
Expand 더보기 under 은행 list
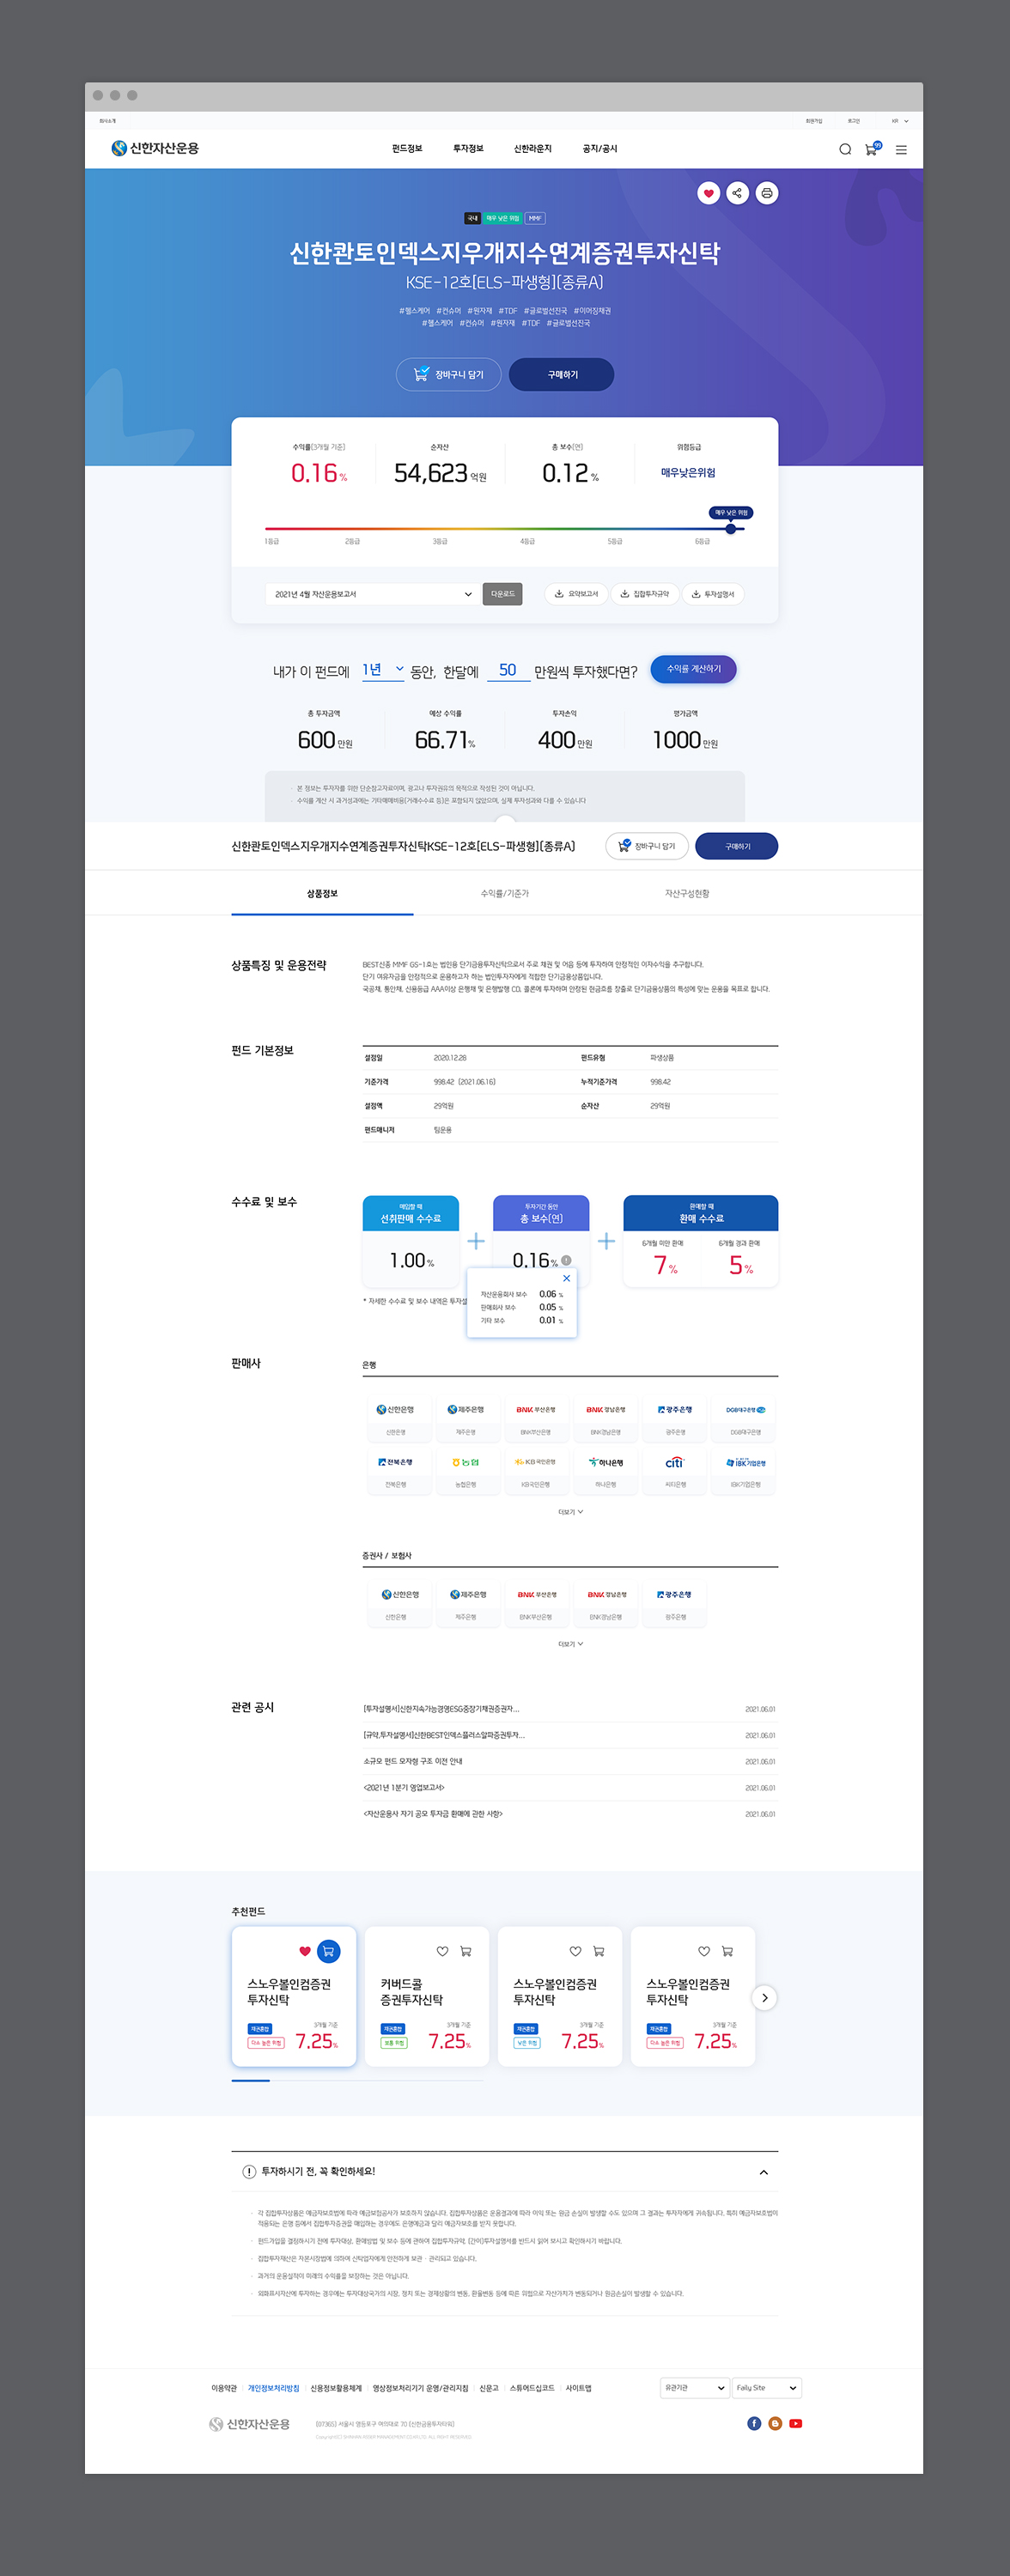571,1512
